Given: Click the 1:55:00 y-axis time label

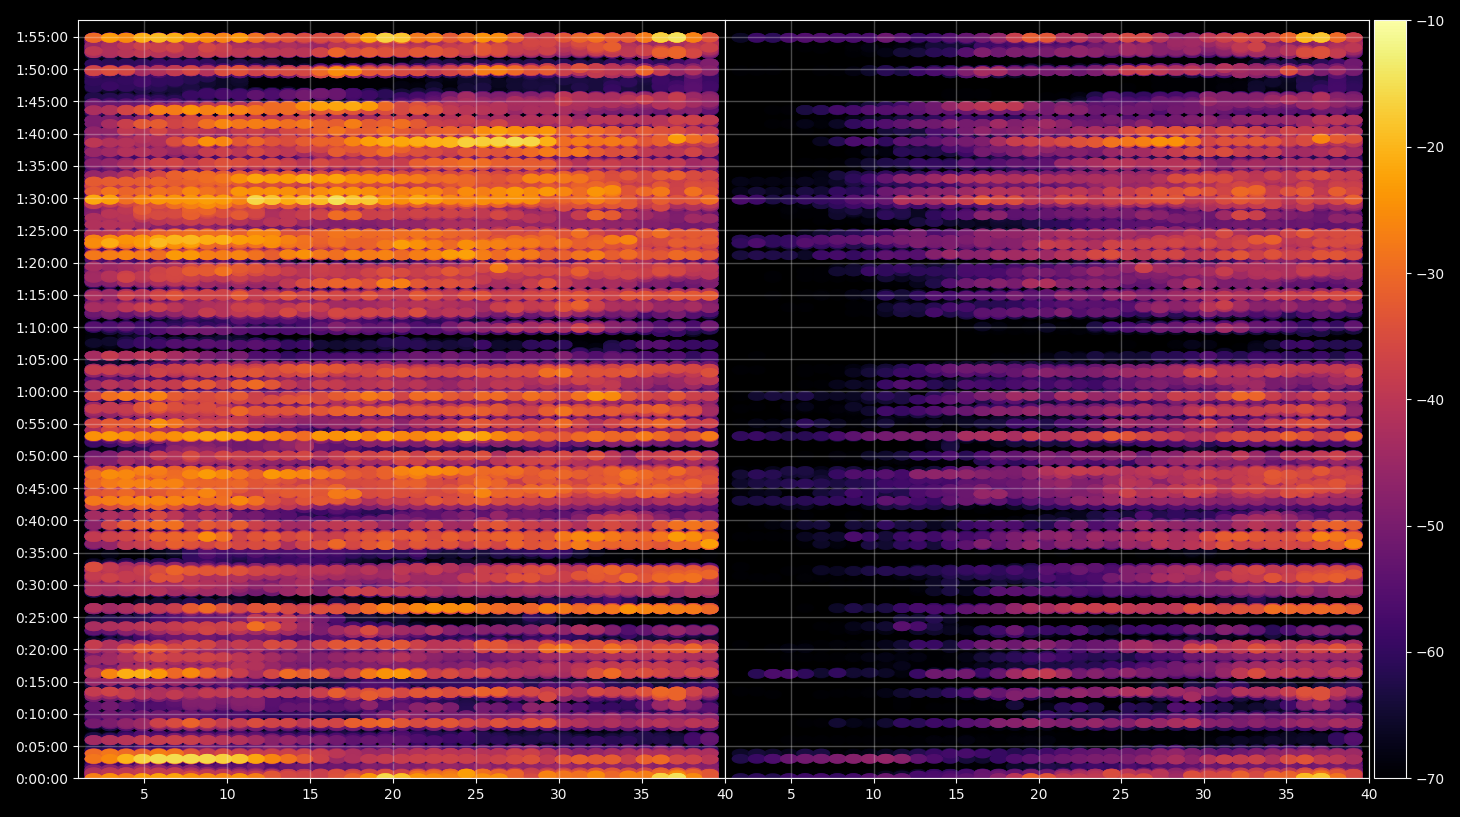Looking at the screenshot, I should pos(42,38).
